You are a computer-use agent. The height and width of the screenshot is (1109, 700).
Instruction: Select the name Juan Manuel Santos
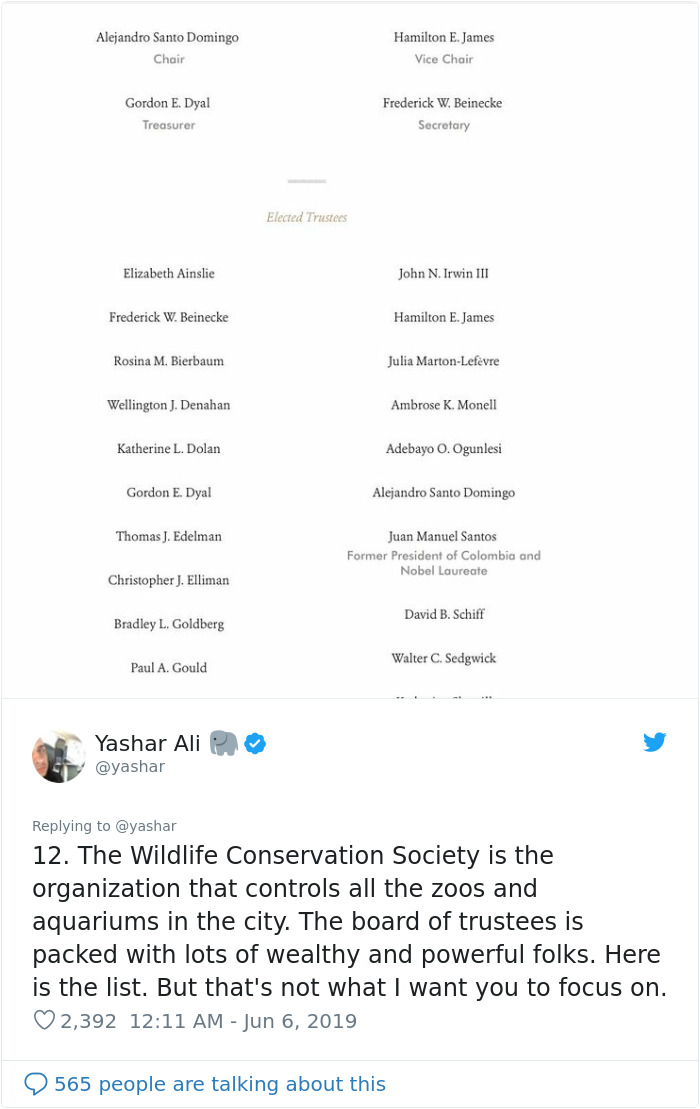[x=444, y=536]
